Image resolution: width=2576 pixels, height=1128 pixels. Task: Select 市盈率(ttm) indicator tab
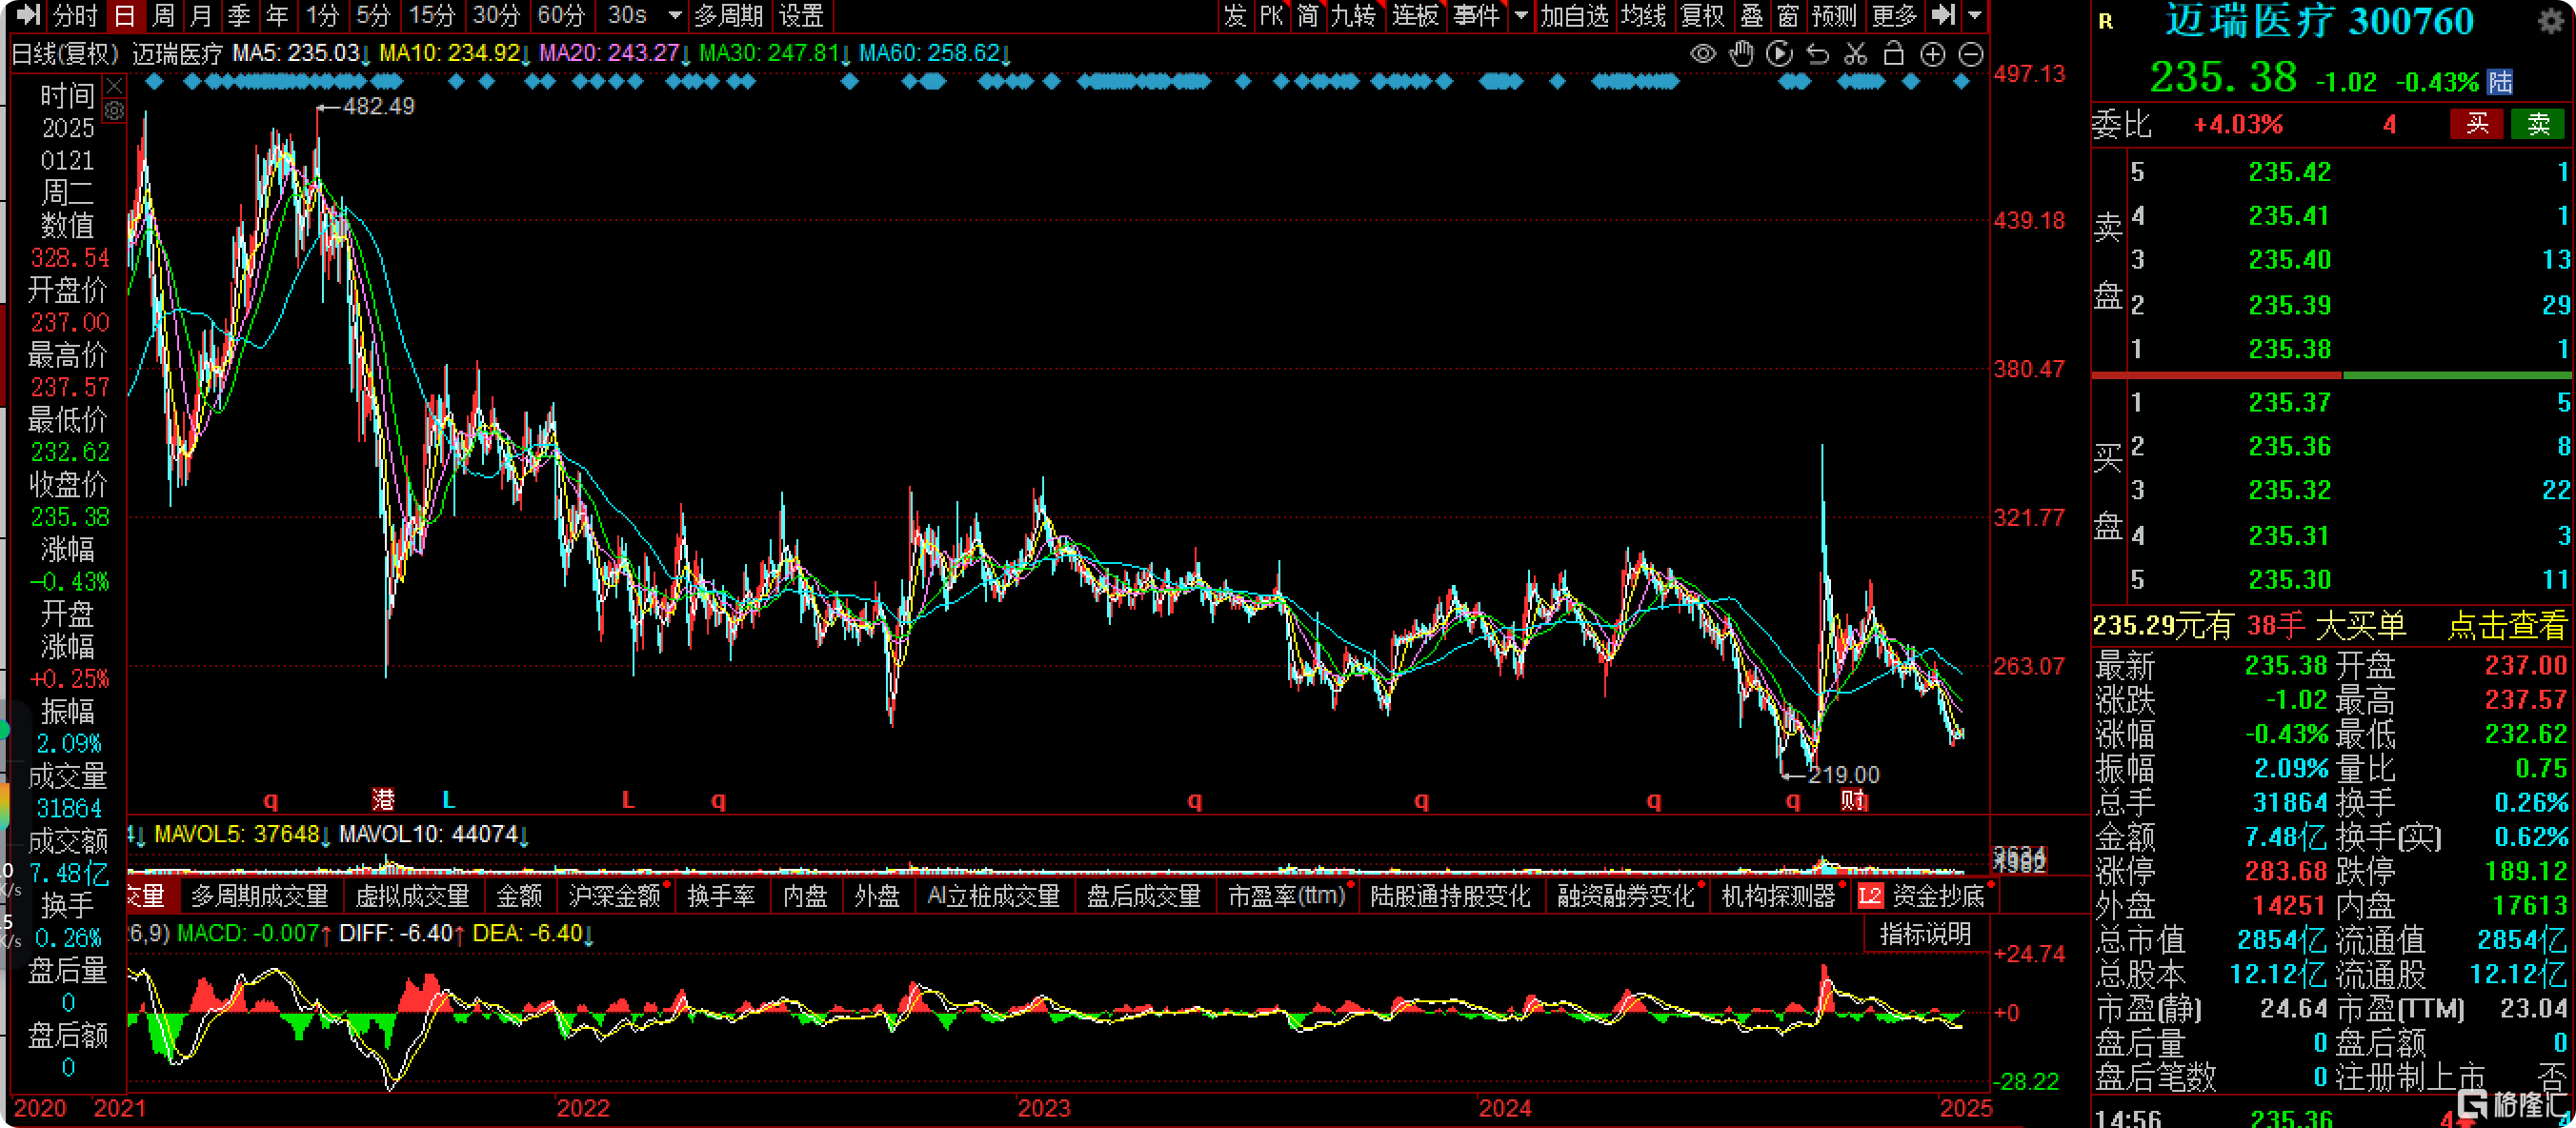click(x=1286, y=896)
